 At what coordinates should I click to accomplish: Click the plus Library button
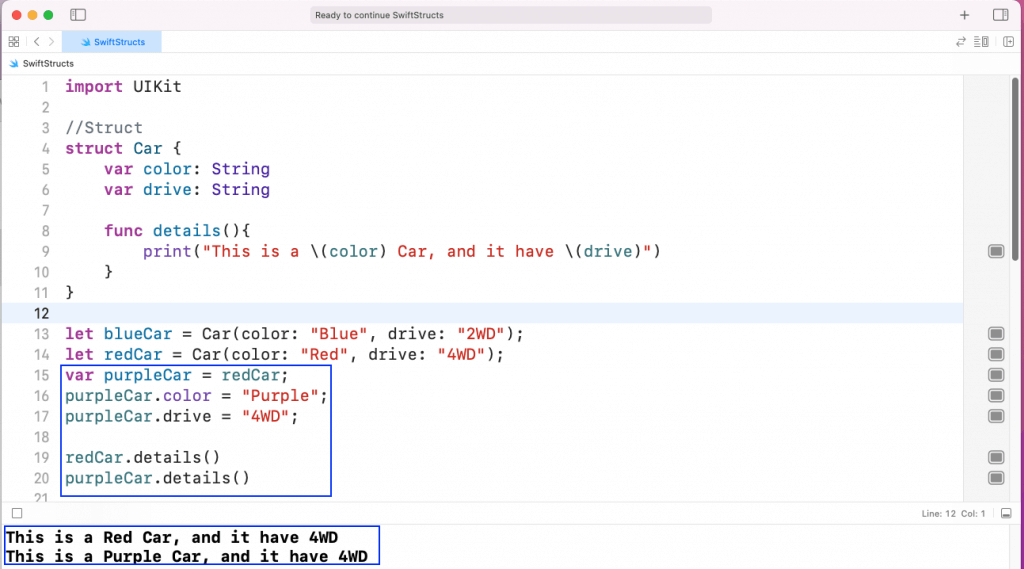965,15
